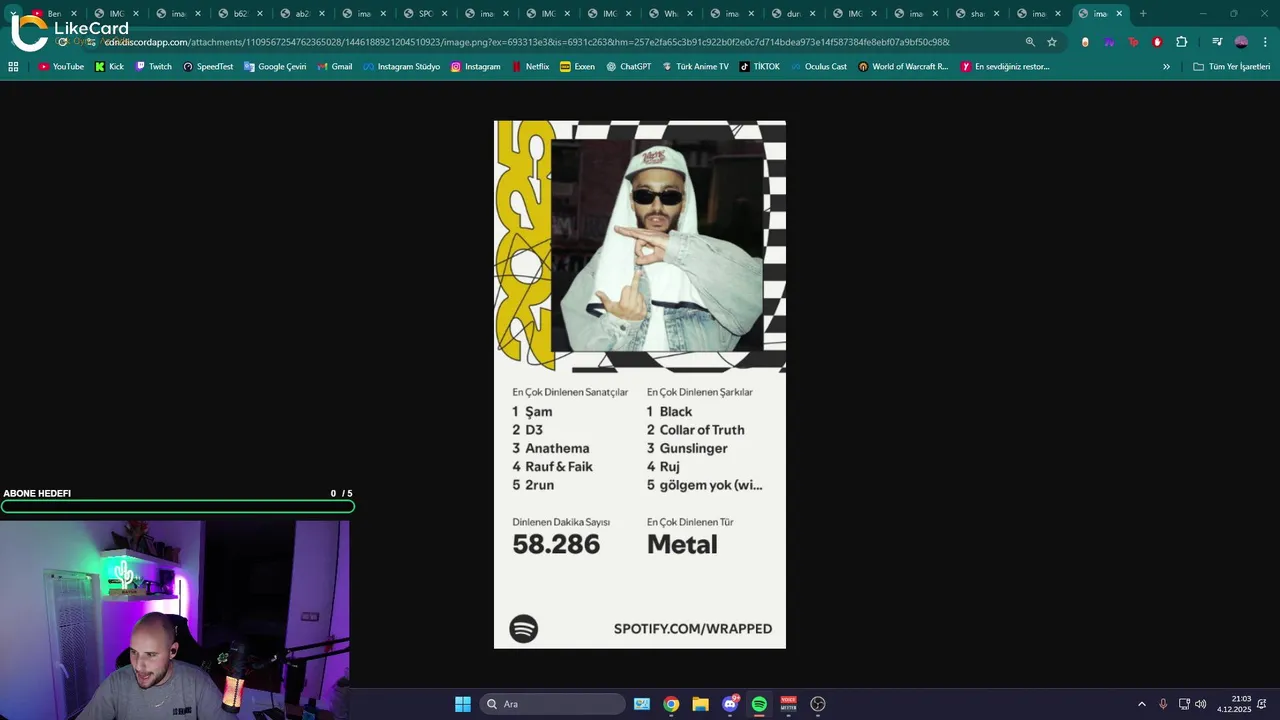
Task: Open the World of Warcraft bookmark
Action: [903, 67]
